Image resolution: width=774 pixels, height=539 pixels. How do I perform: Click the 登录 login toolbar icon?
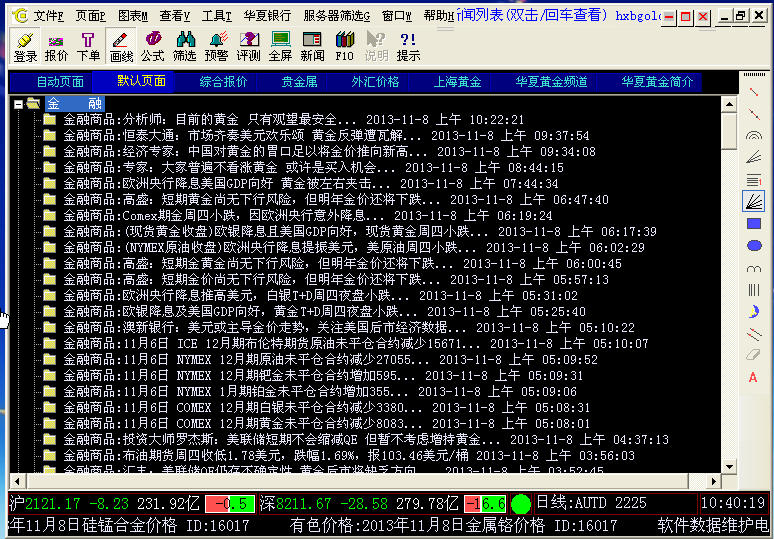point(25,46)
